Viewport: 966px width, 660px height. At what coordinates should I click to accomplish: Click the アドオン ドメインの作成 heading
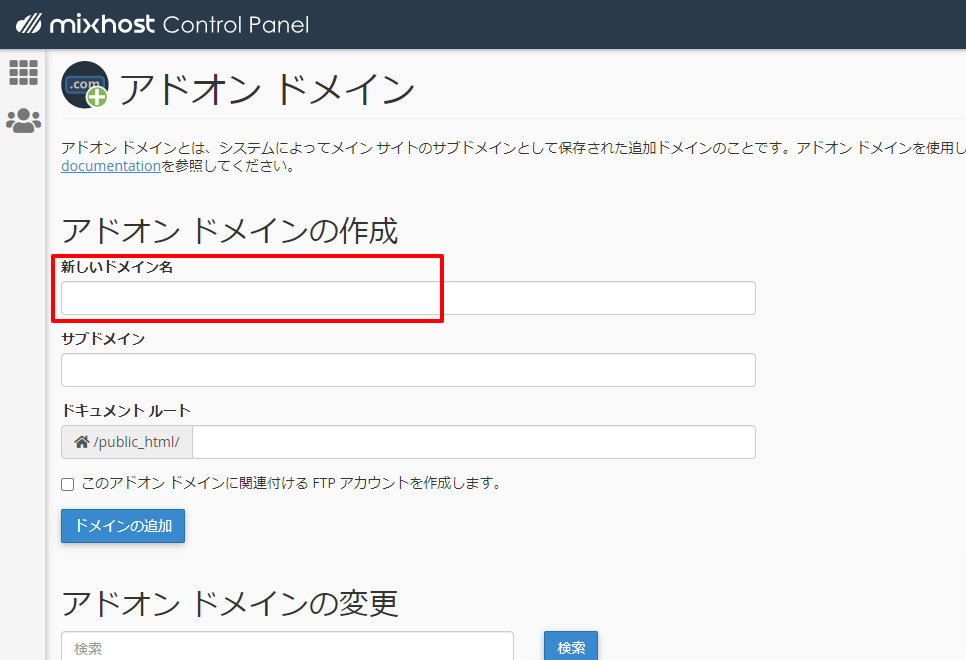point(230,230)
